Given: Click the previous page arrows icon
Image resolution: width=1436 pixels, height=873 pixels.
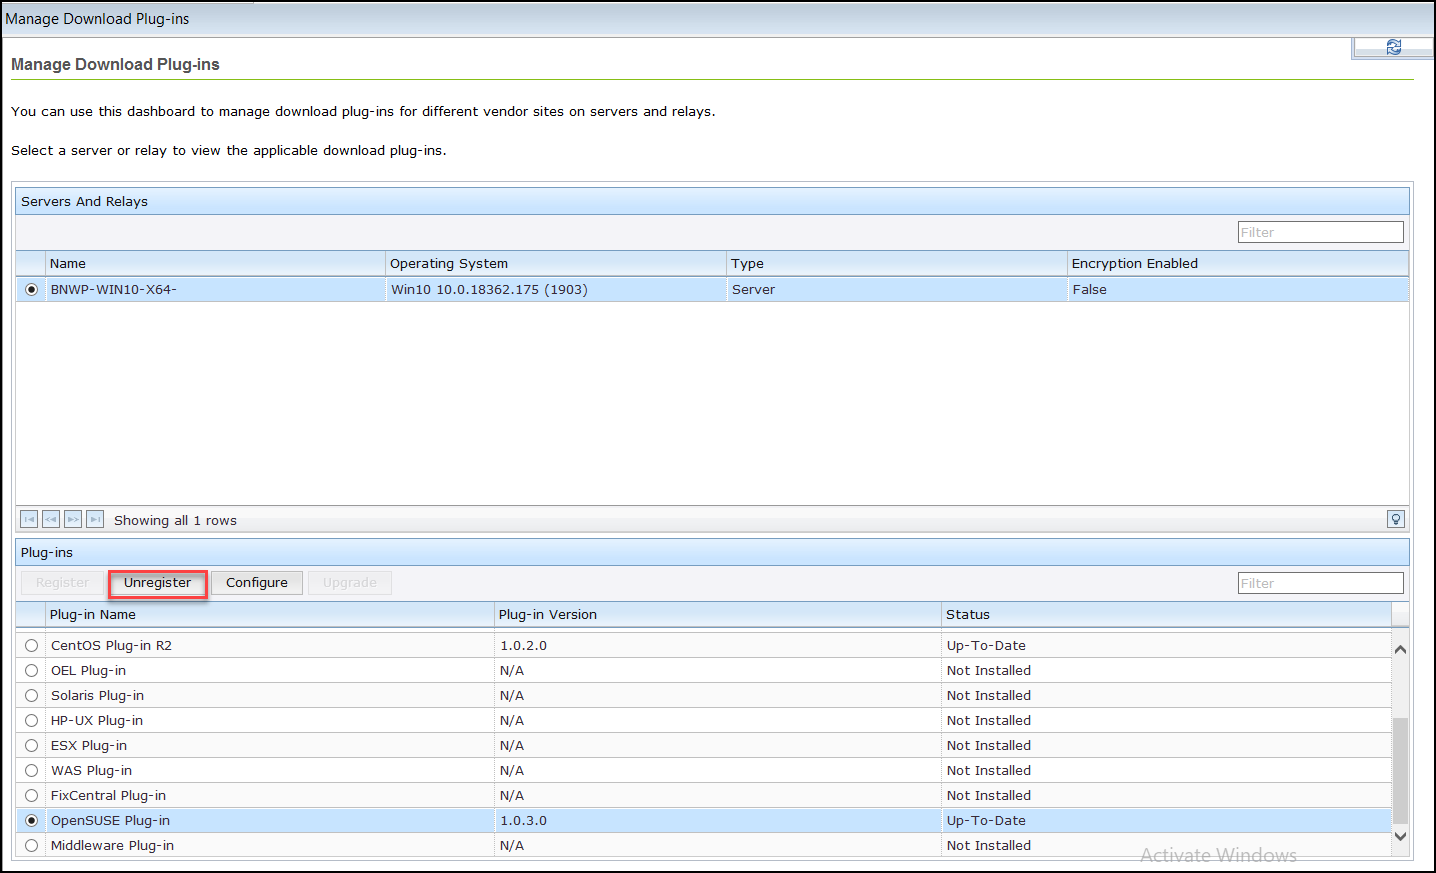Looking at the screenshot, I should click(x=50, y=519).
